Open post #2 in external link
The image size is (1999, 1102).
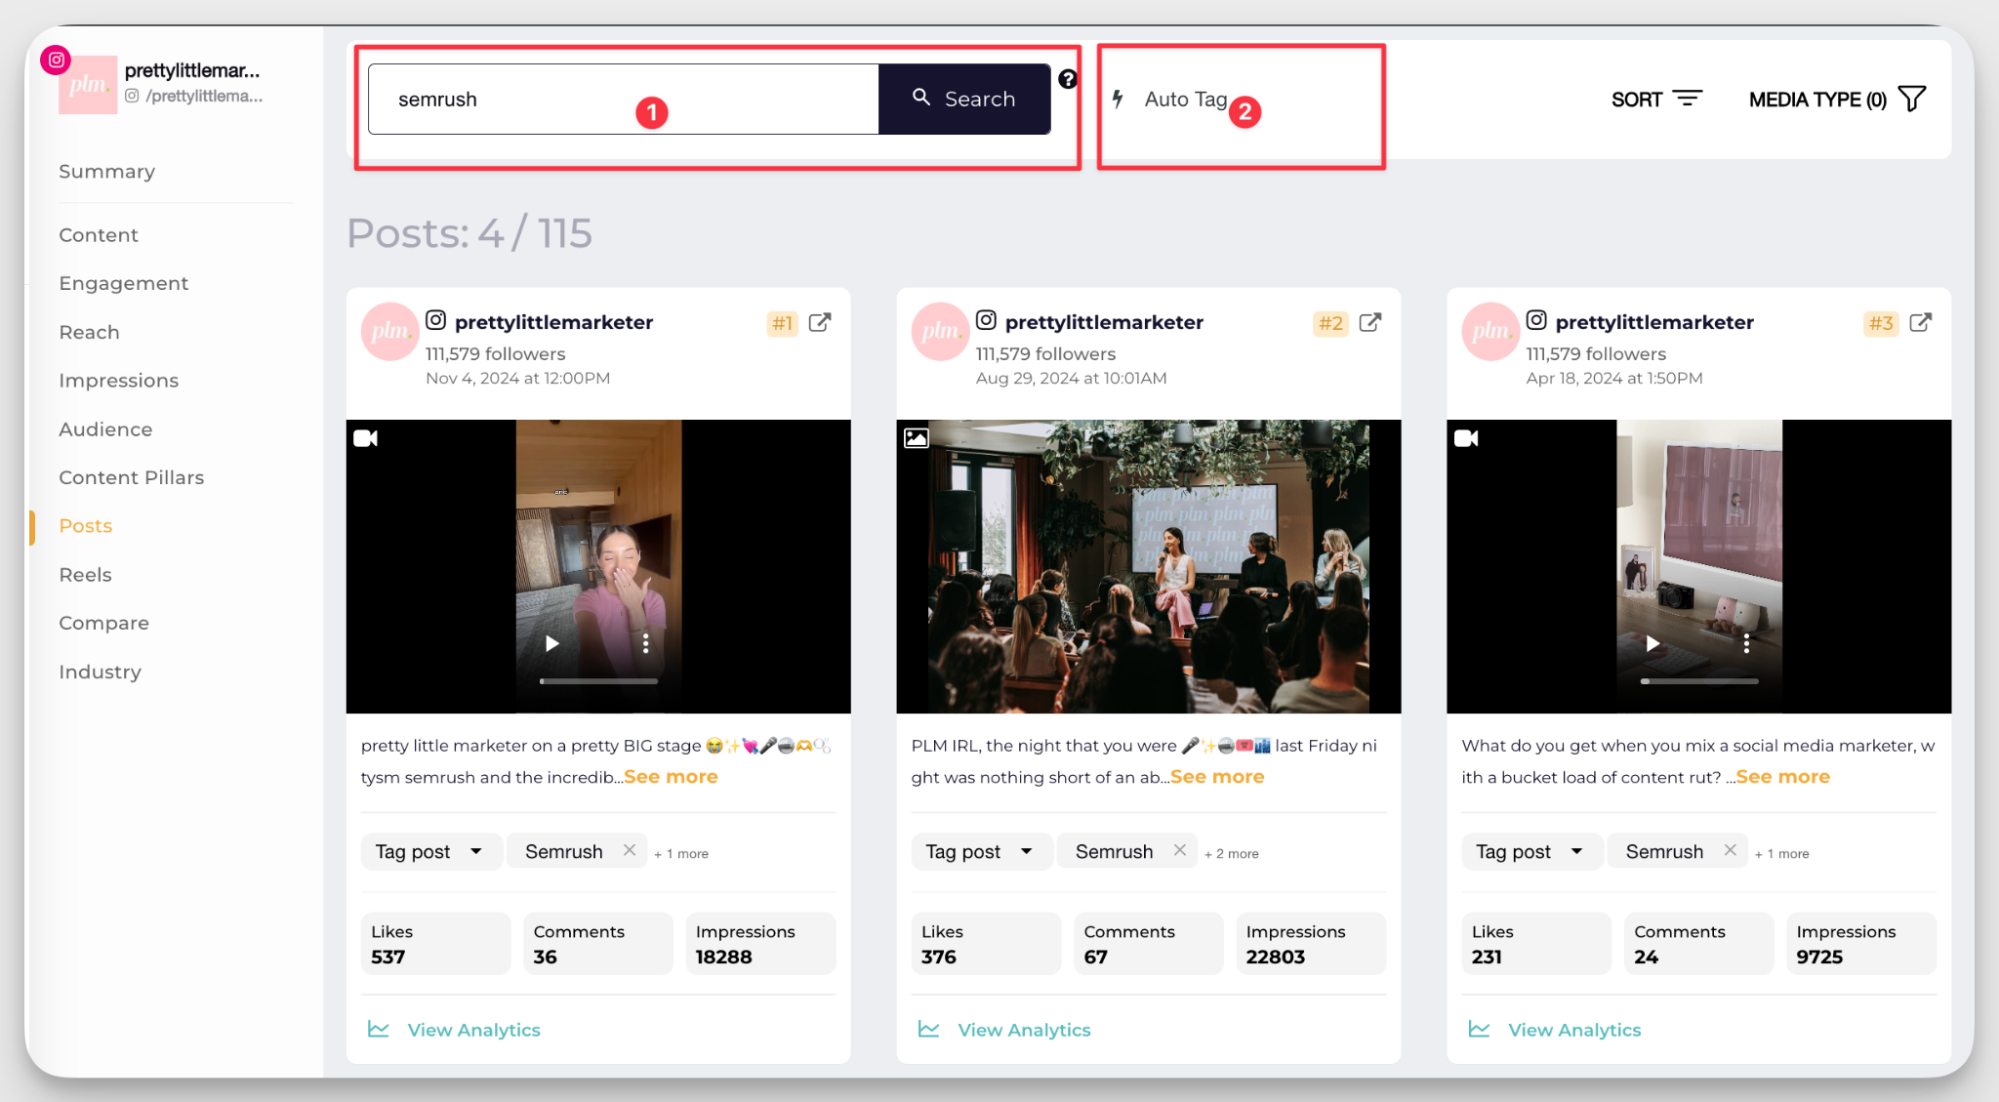pyautogui.click(x=1370, y=322)
